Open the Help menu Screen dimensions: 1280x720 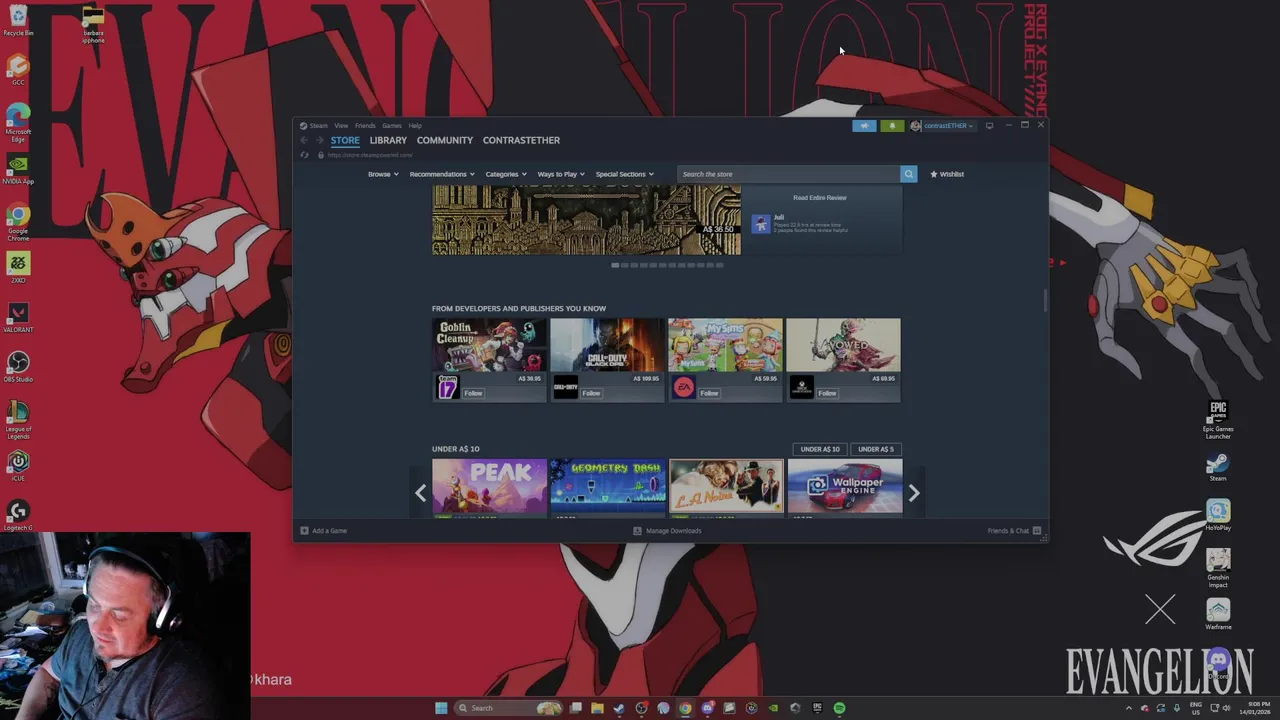point(415,126)
